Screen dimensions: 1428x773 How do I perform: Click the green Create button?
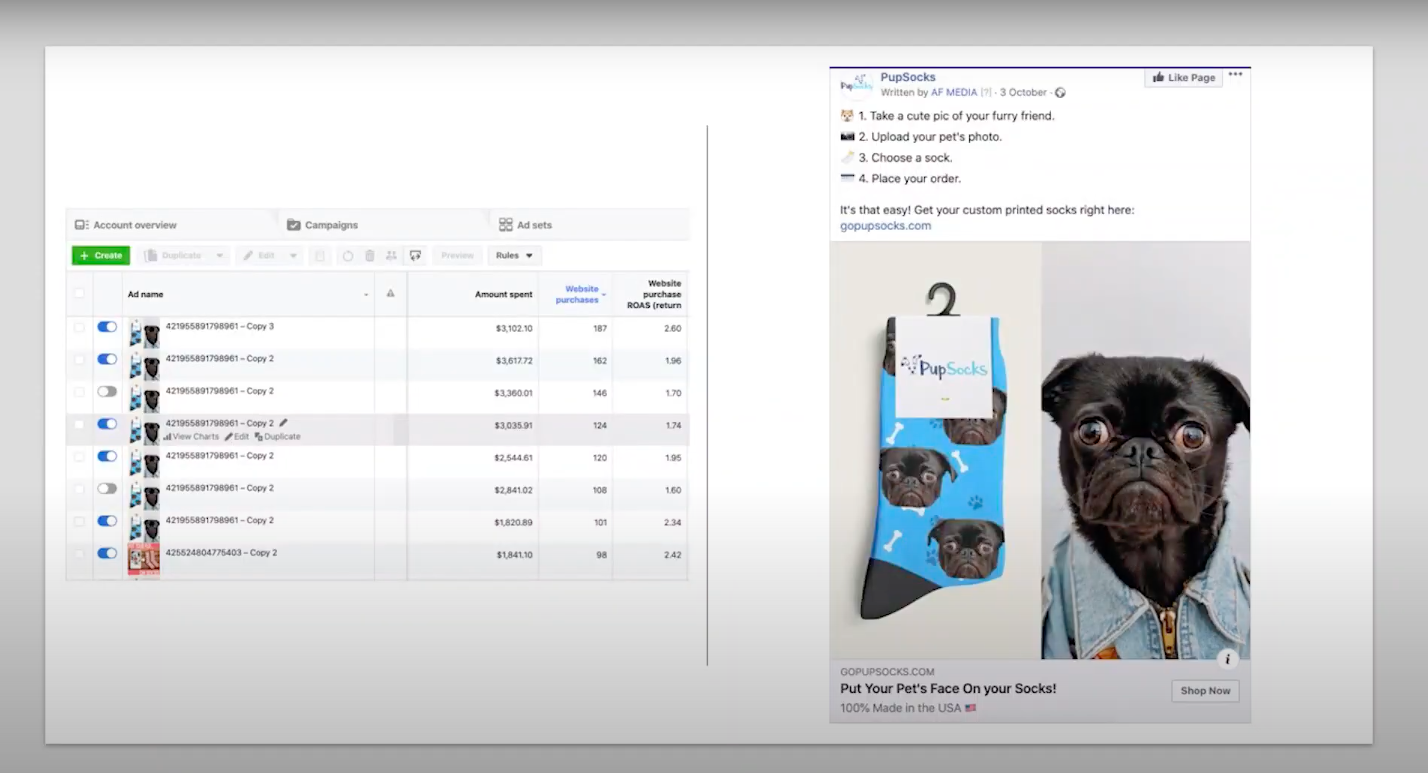coord(101,256)
